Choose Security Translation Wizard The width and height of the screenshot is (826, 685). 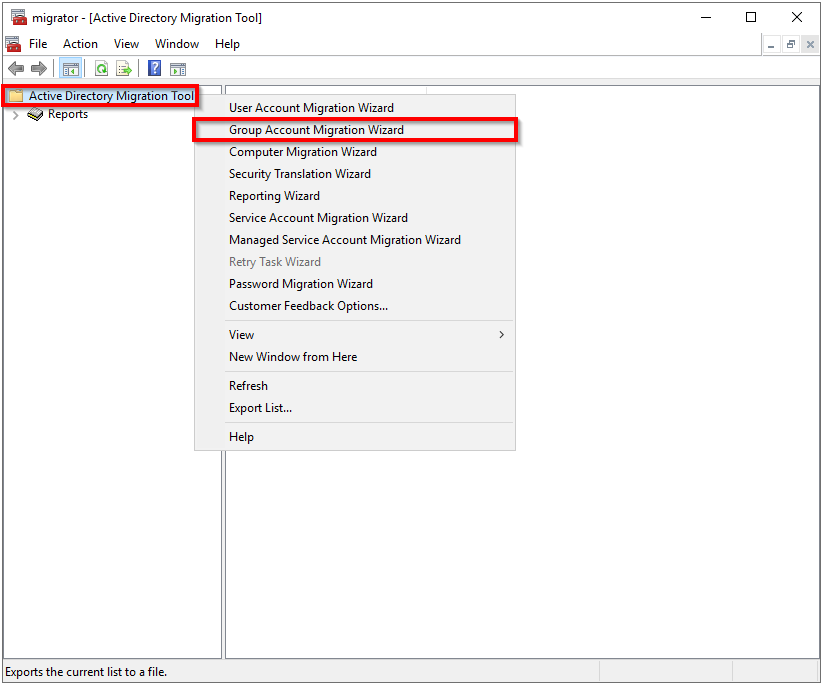pos(355,174)
